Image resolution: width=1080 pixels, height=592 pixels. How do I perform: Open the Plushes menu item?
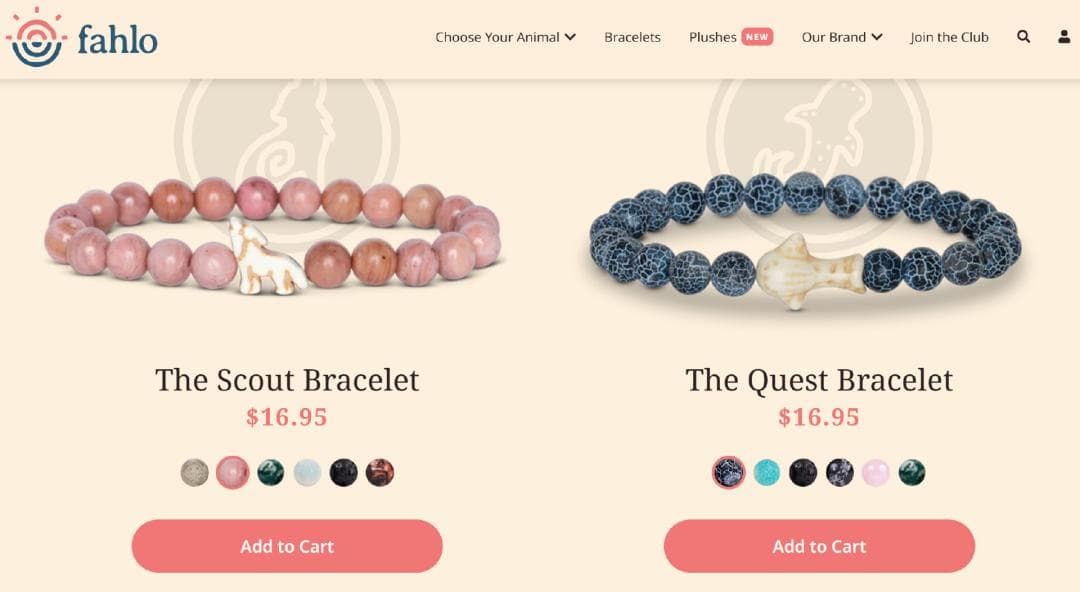pyautogui.click(x=713, y=37)
